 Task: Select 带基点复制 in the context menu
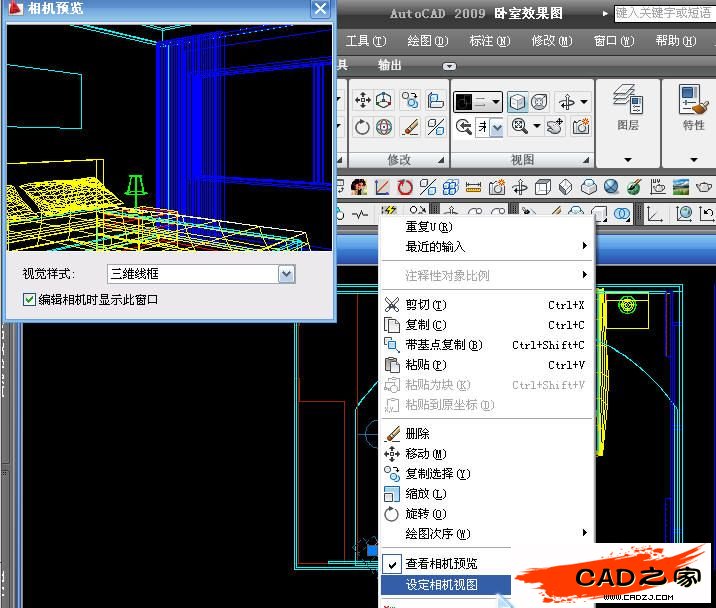click(x=443, y=345)
